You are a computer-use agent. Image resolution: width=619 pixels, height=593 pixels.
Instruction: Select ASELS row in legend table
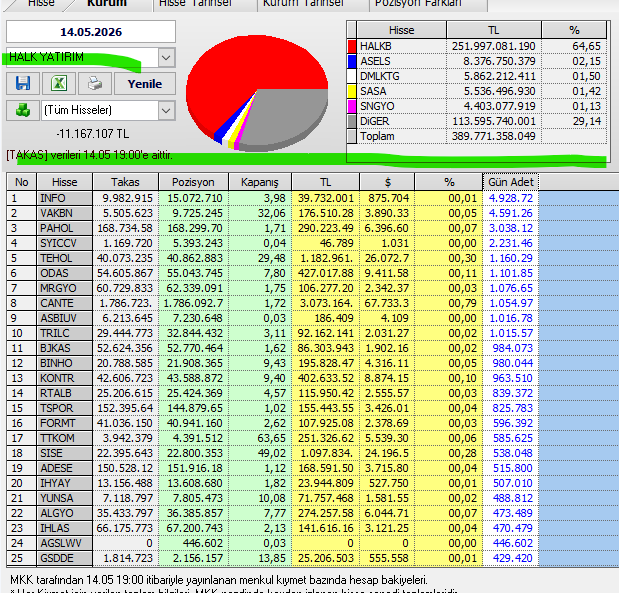coord(477,61)
